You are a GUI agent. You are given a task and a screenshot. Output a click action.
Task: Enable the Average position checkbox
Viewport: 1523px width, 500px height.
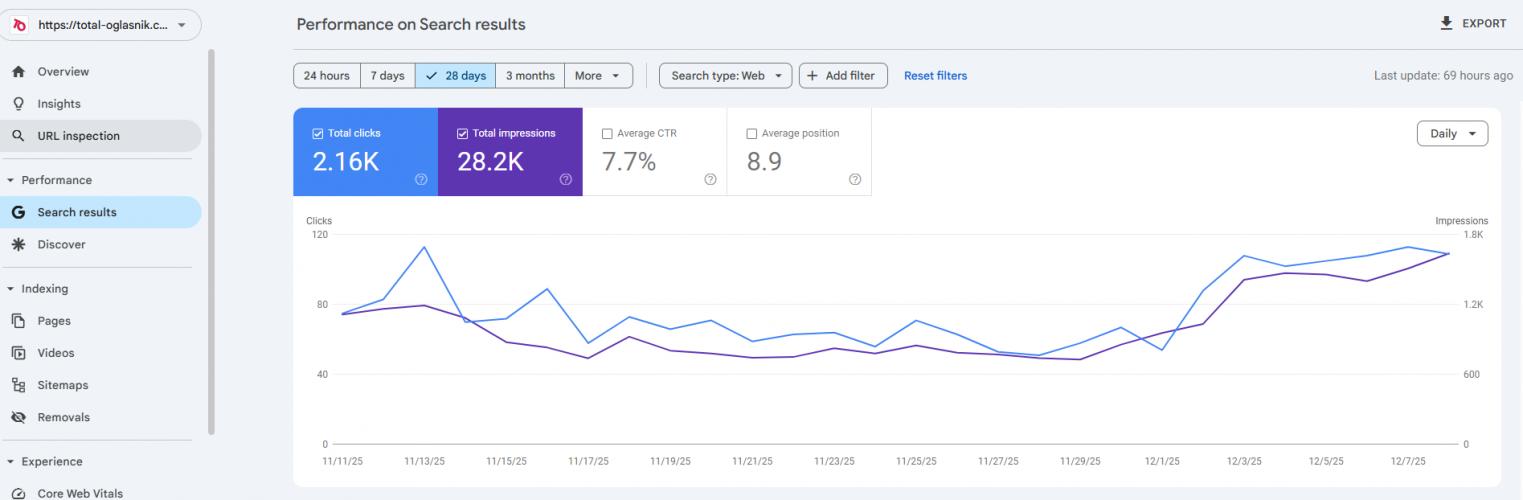752,133
